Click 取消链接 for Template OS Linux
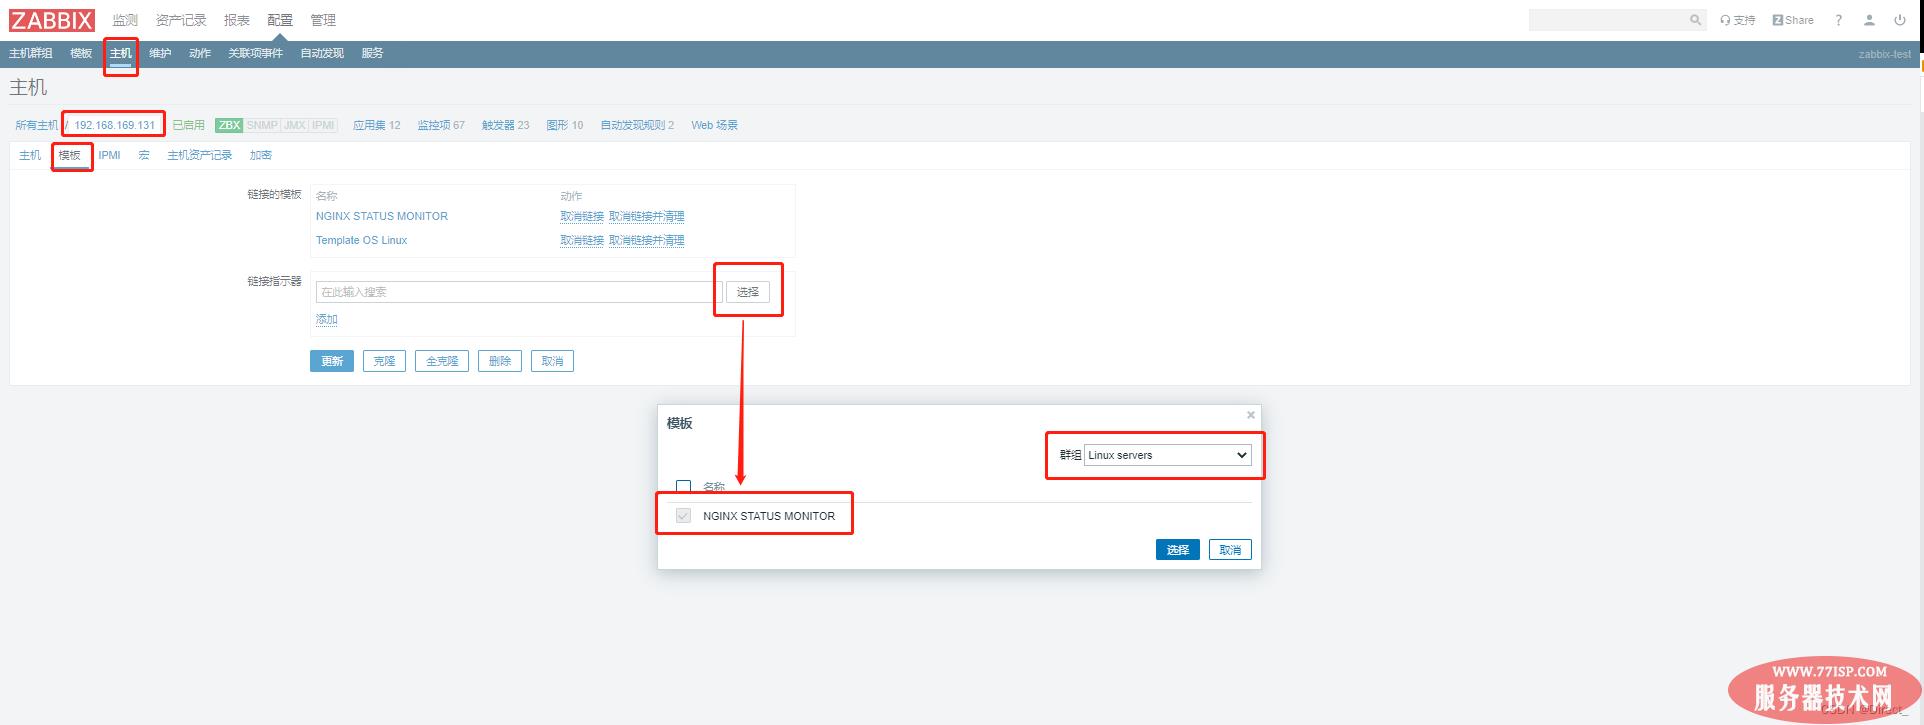Image resolution: width=1924 pixels, height=725 pixels. (x=582, y=240)
